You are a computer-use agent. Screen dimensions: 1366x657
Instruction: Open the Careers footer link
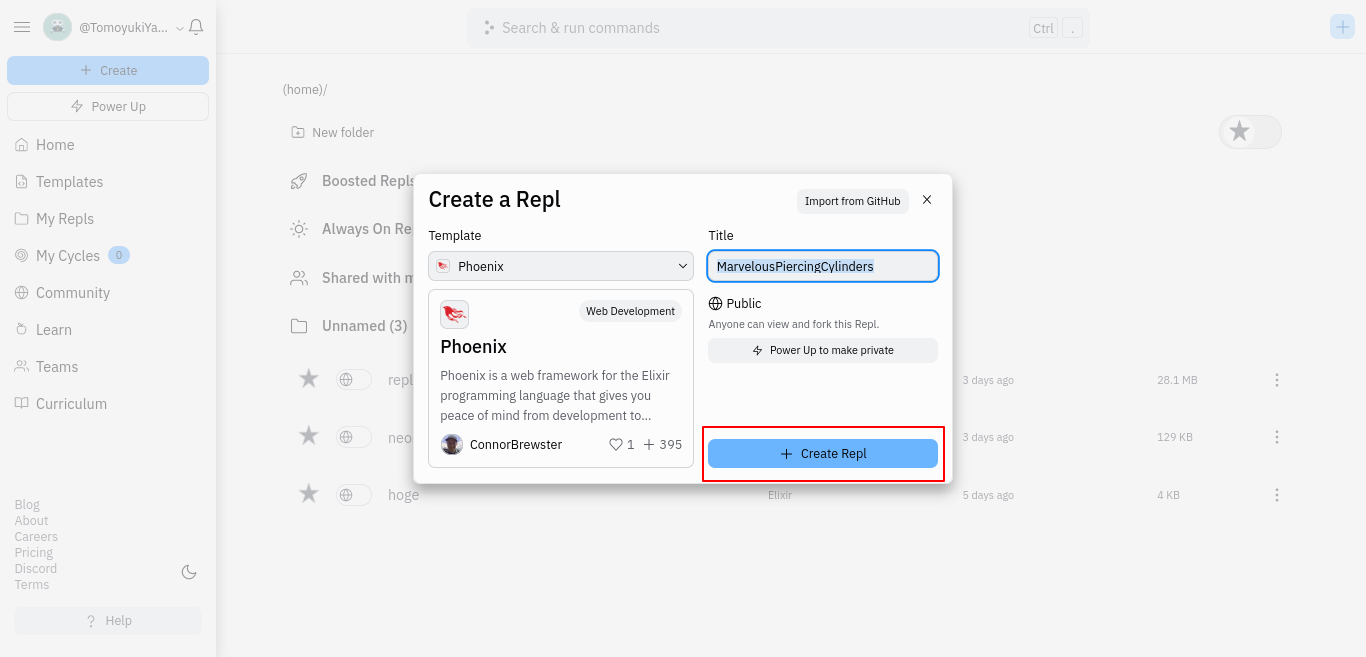(36, 537)
